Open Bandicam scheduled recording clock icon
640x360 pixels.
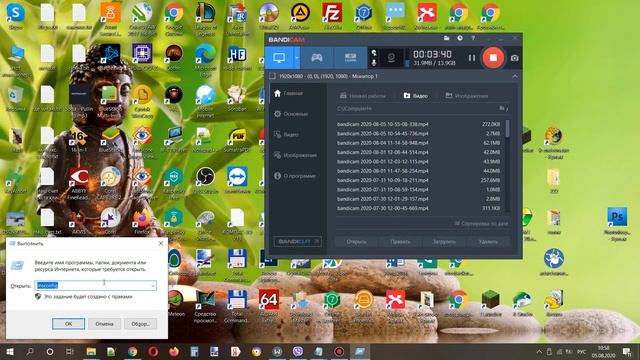[460, 38]
